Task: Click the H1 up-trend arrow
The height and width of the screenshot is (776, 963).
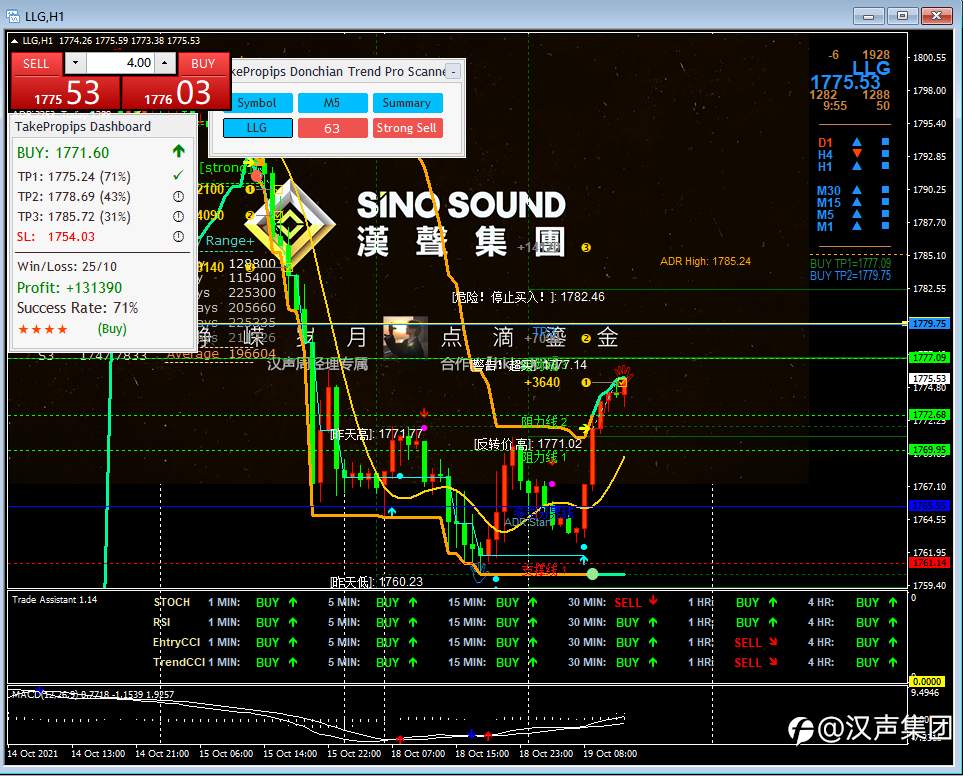Action: [857, 166]
